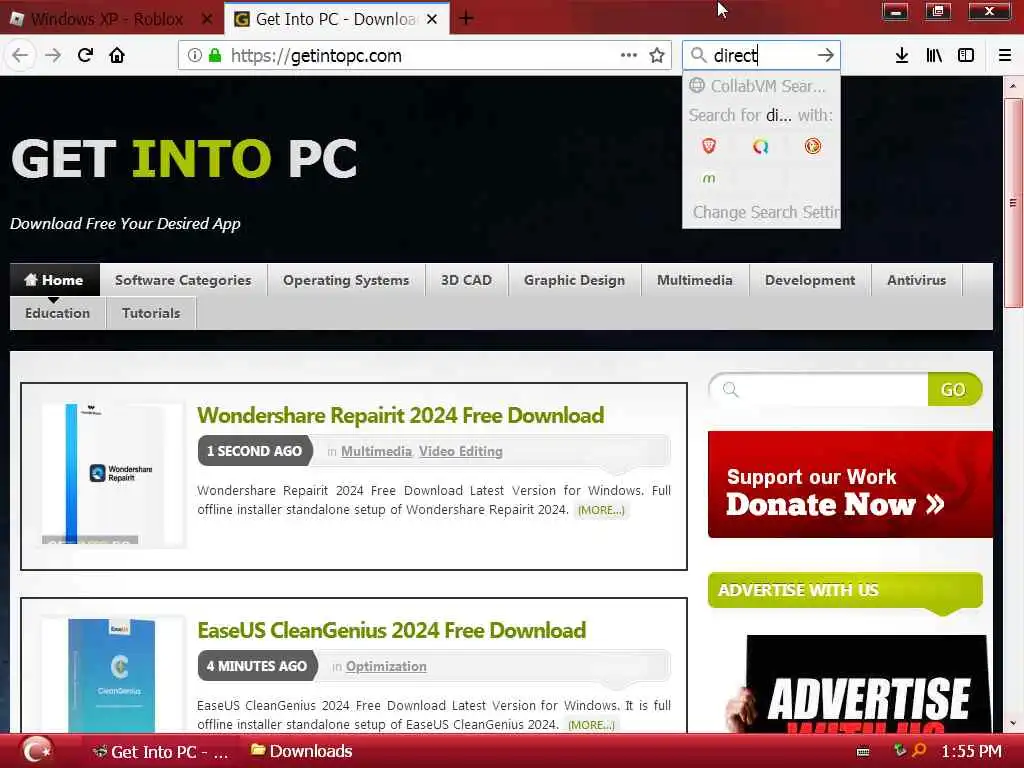Select the Get Into PC browser tab
Viewport: 1024px width, 768px height.
coord(336,19)
